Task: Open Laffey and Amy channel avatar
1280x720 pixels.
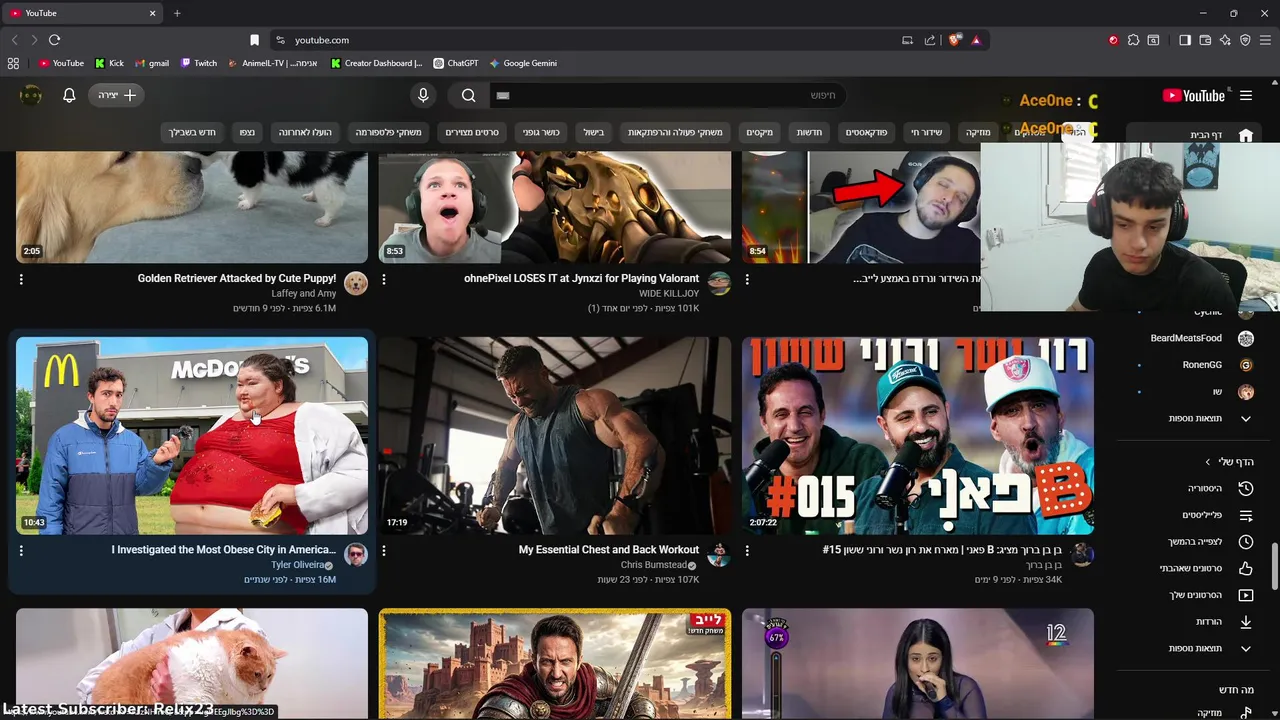Action: pyautogui.click(x=356, y=284)
